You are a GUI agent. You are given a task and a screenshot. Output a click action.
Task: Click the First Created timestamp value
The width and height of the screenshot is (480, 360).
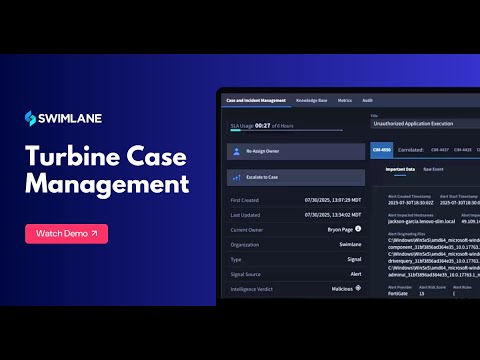(x=333, y=200)
